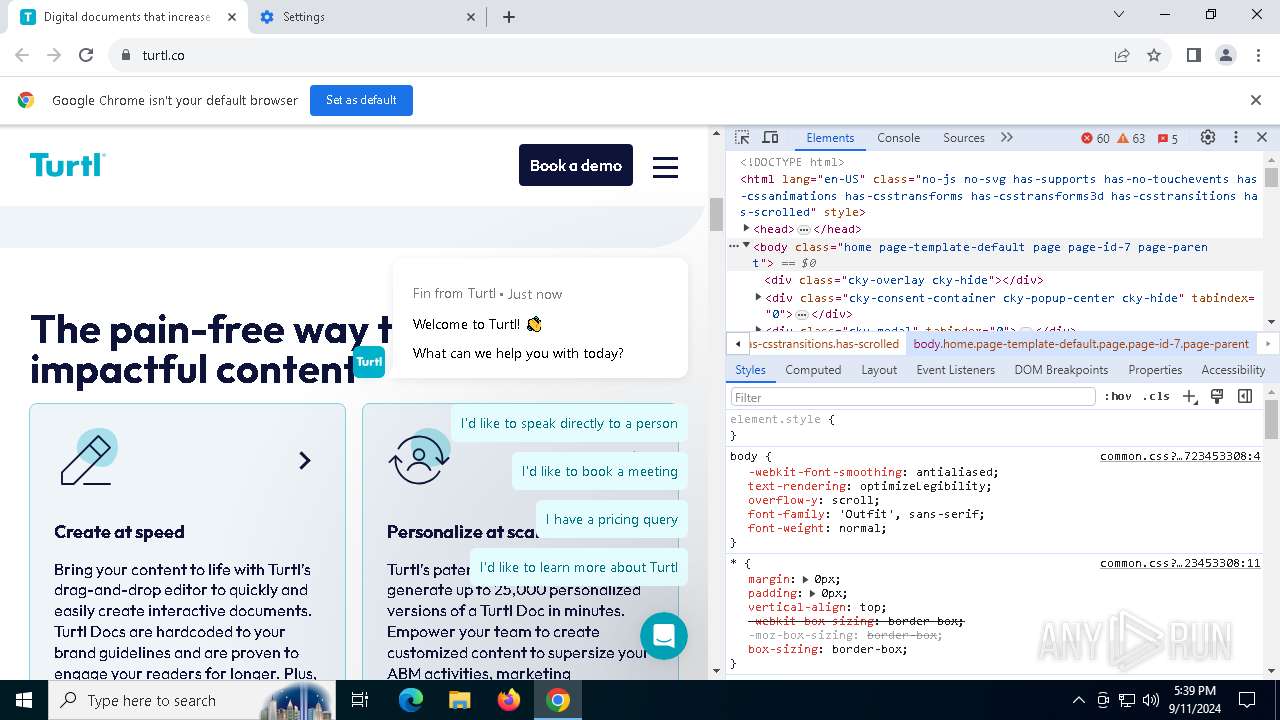Viewport: 1280px width, 720px height.
Task: Reload the page
Action: (86, 55)
